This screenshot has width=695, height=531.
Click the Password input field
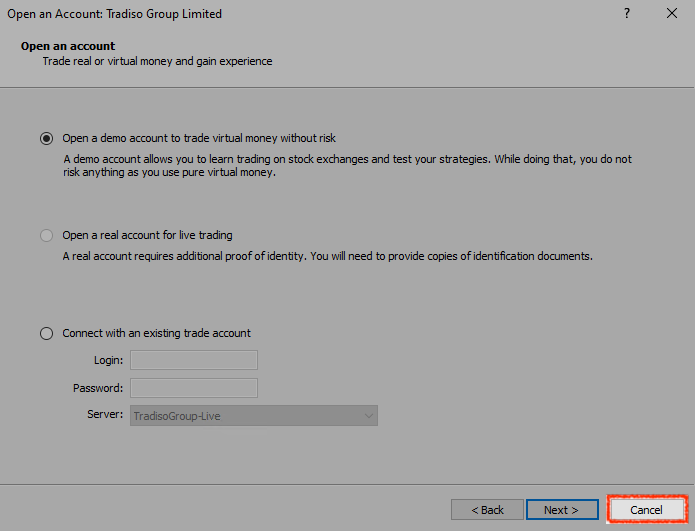click(x=194, y=388)
